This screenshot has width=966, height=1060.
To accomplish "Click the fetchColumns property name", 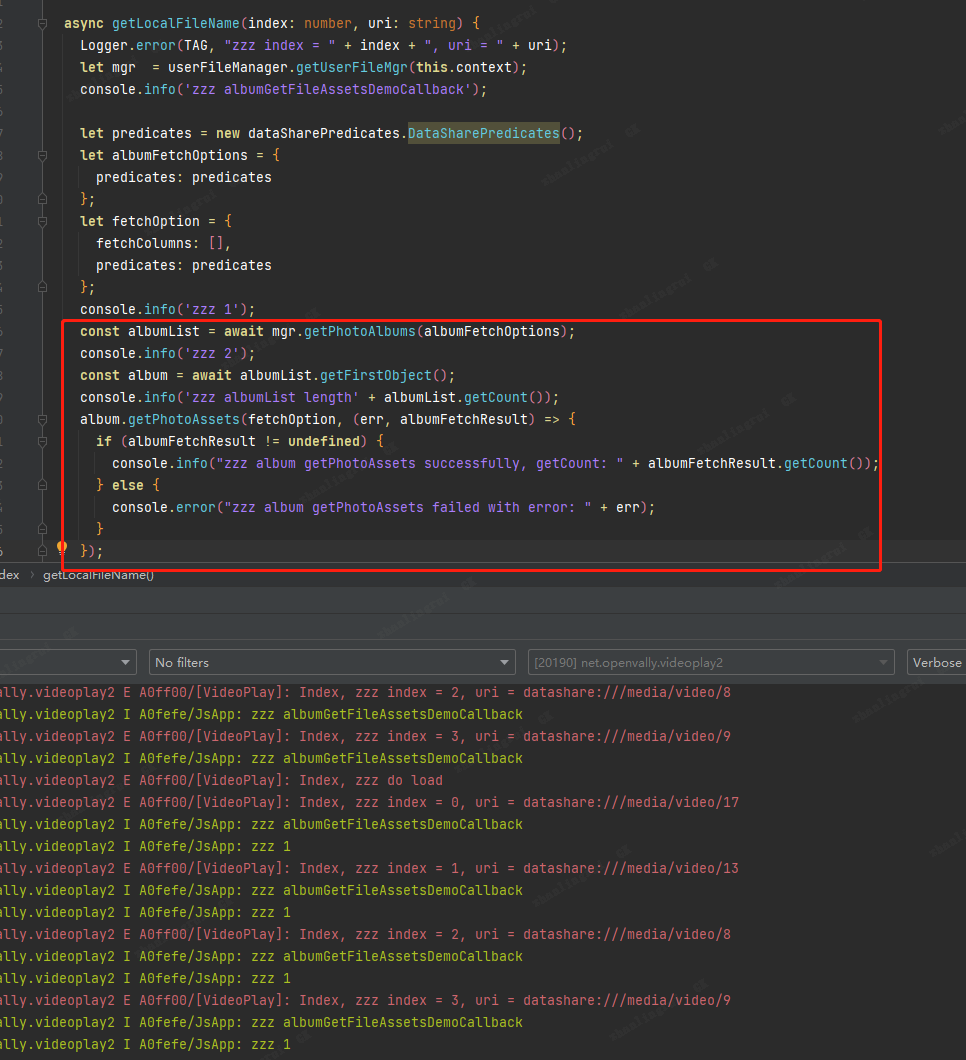I will 144,243.
